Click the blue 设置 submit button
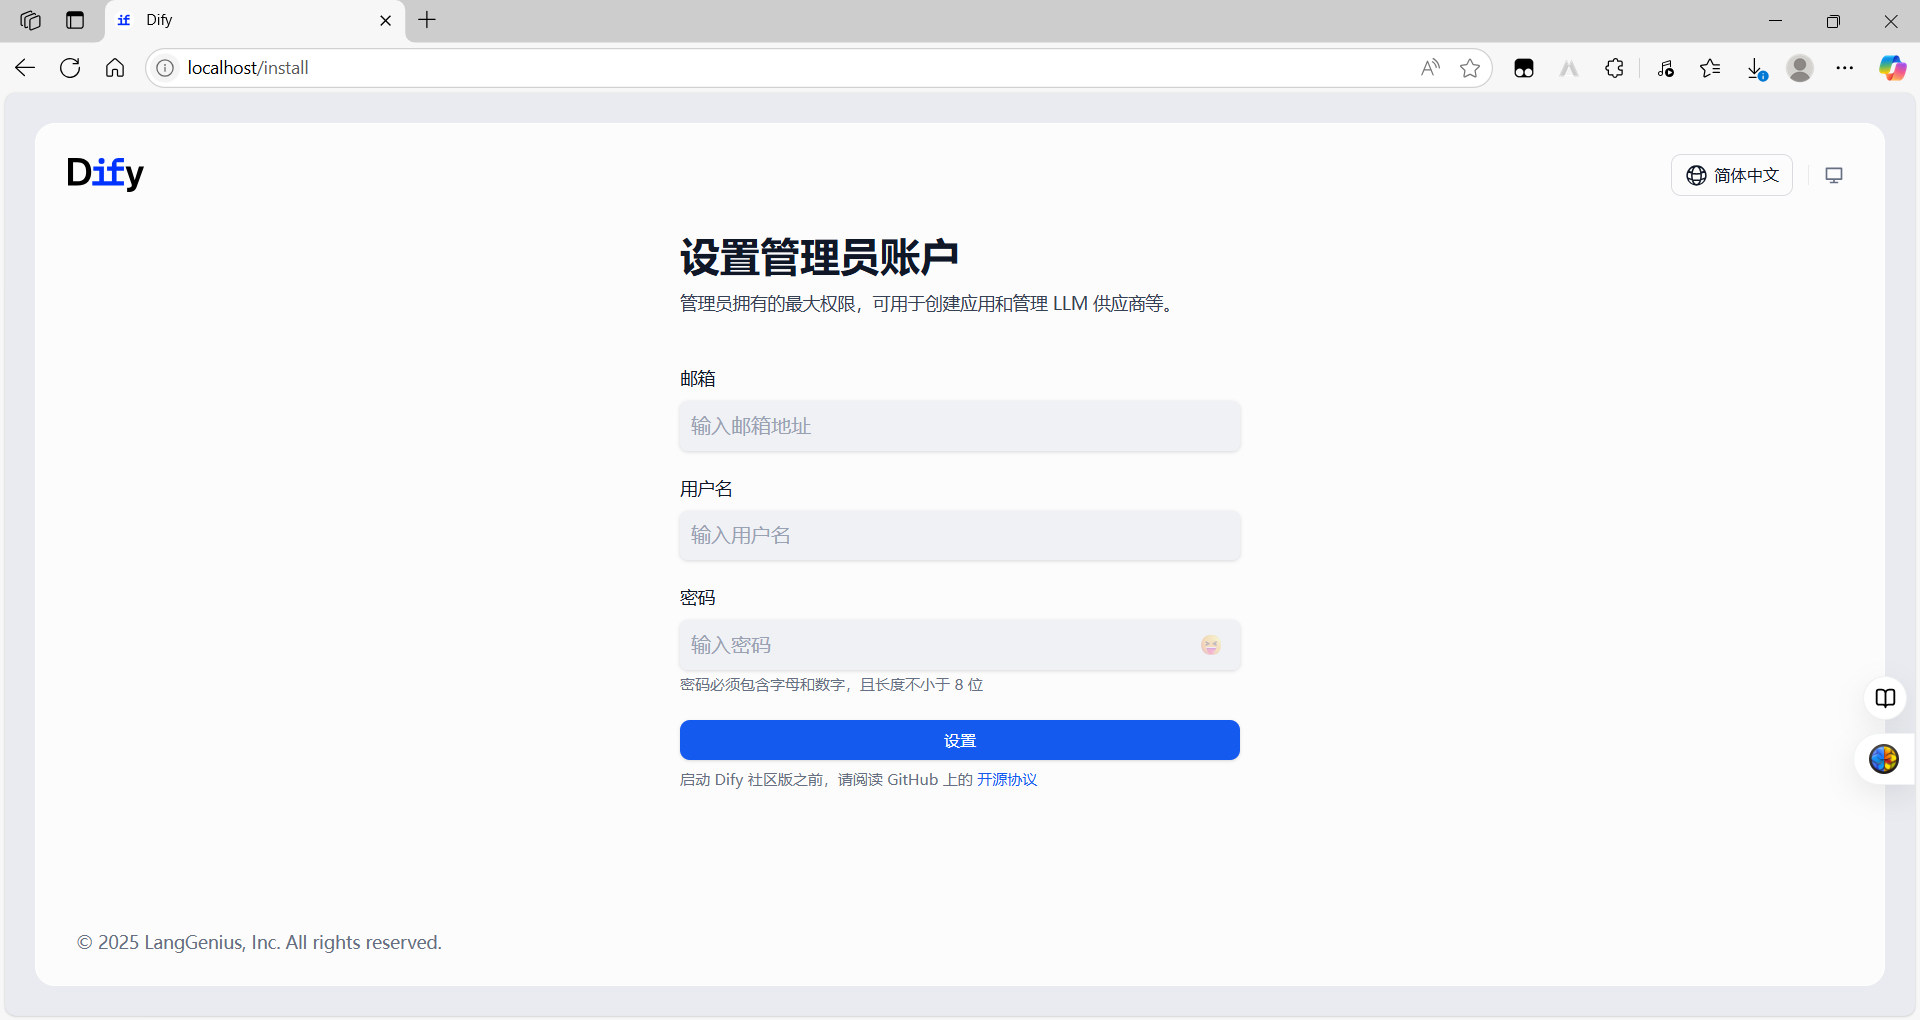The height and width of the screenshot is (1020, 1920). point(960,740)
